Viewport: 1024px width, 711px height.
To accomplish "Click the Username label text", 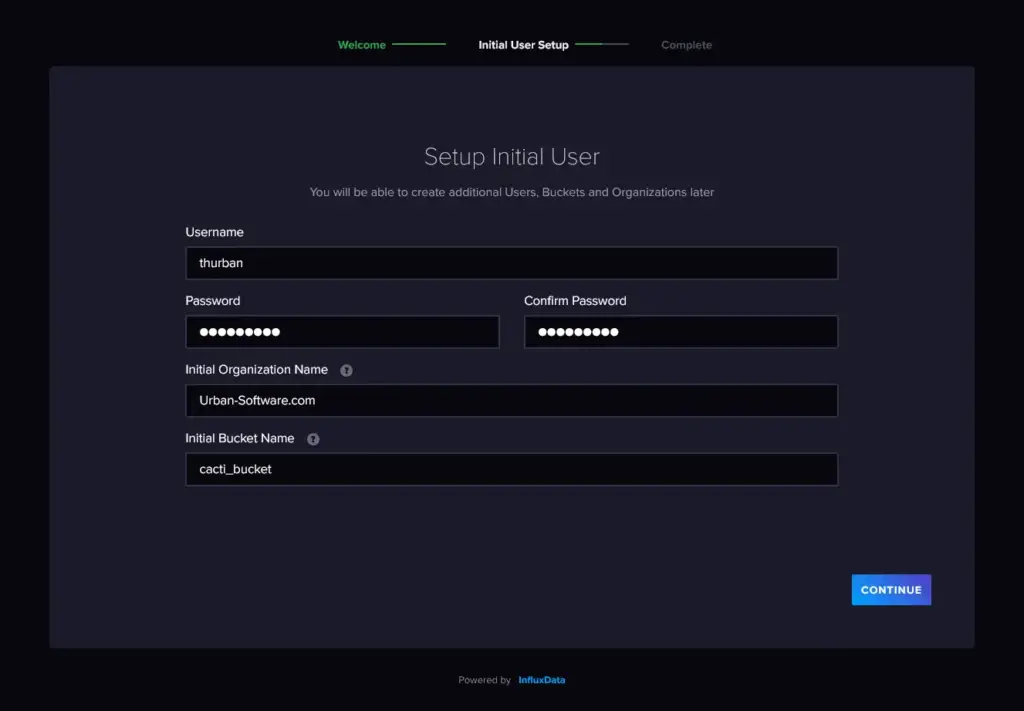I will point(214,231).
